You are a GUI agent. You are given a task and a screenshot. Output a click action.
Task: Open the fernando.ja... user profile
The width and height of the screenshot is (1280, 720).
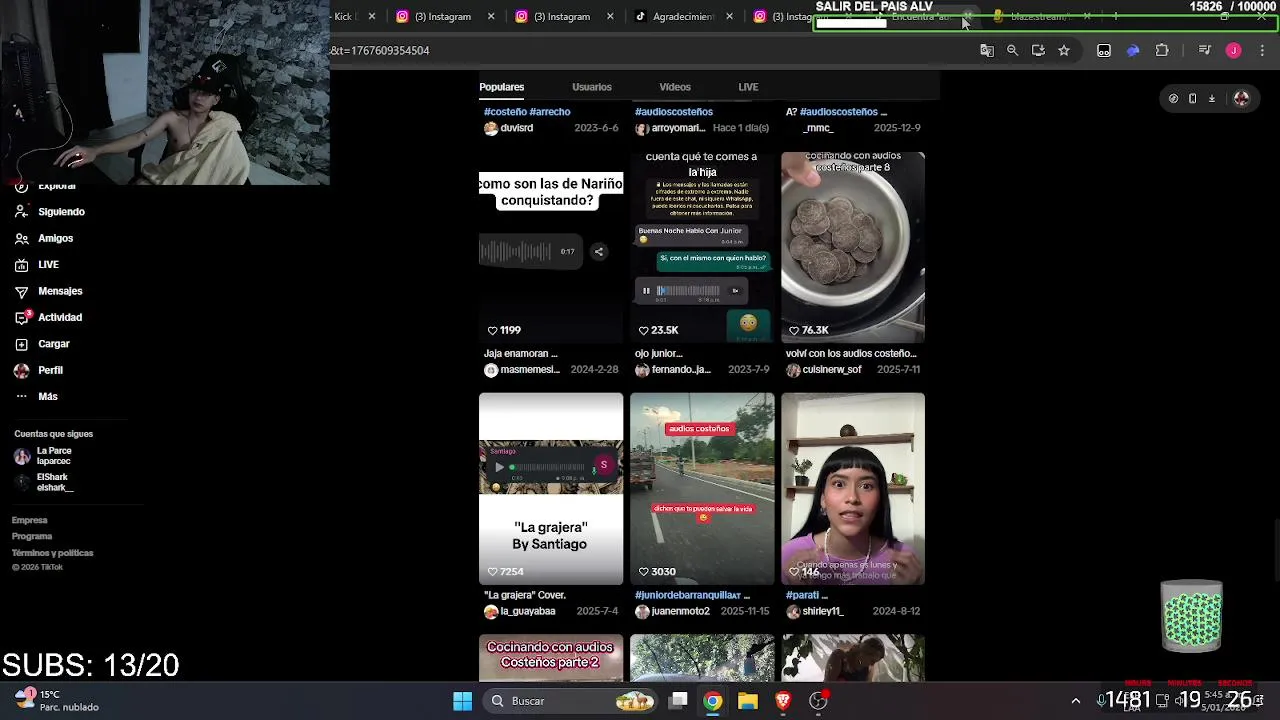click(x=673, y=370)
